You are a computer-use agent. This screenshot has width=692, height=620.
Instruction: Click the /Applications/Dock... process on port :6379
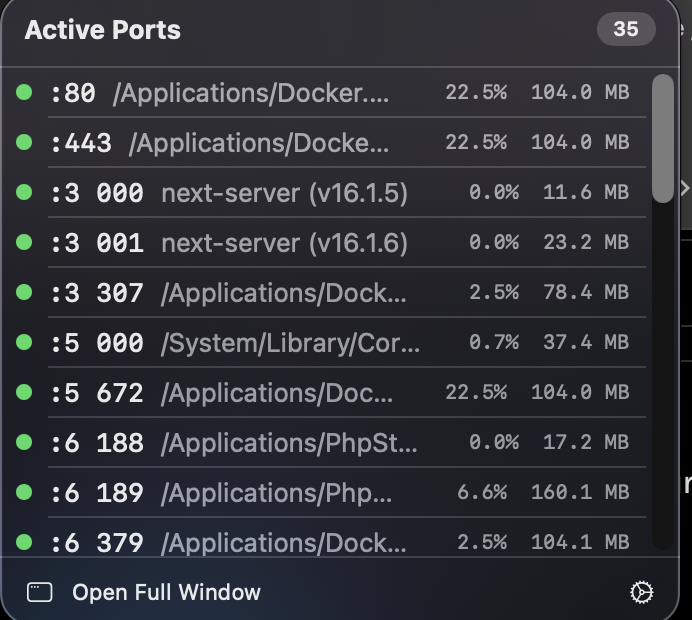click(x=283, y=542)
